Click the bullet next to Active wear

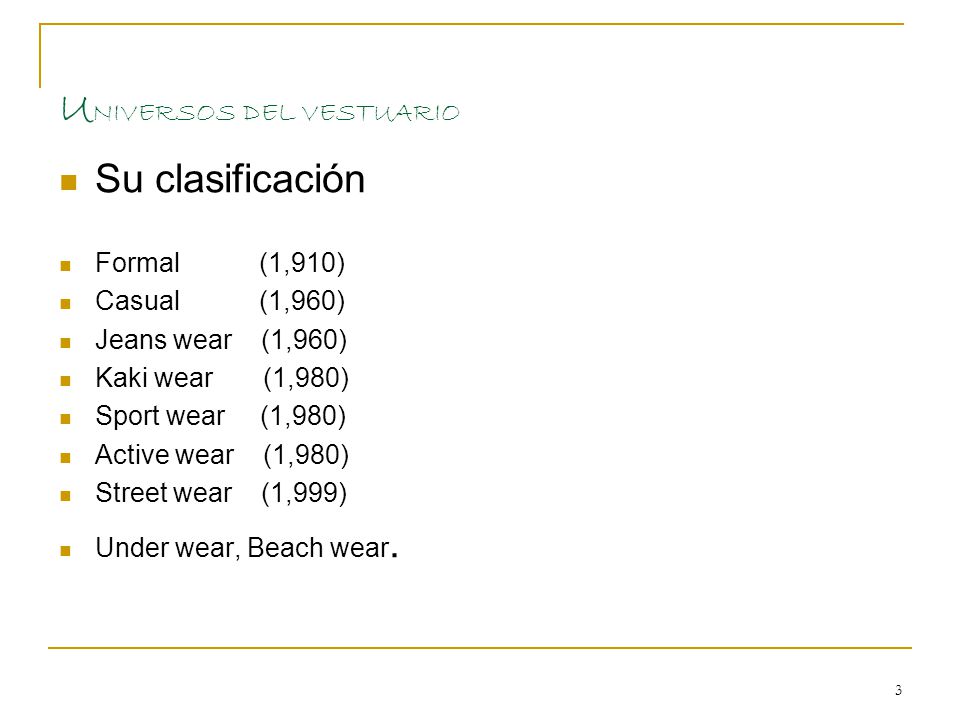coord(66,457)
